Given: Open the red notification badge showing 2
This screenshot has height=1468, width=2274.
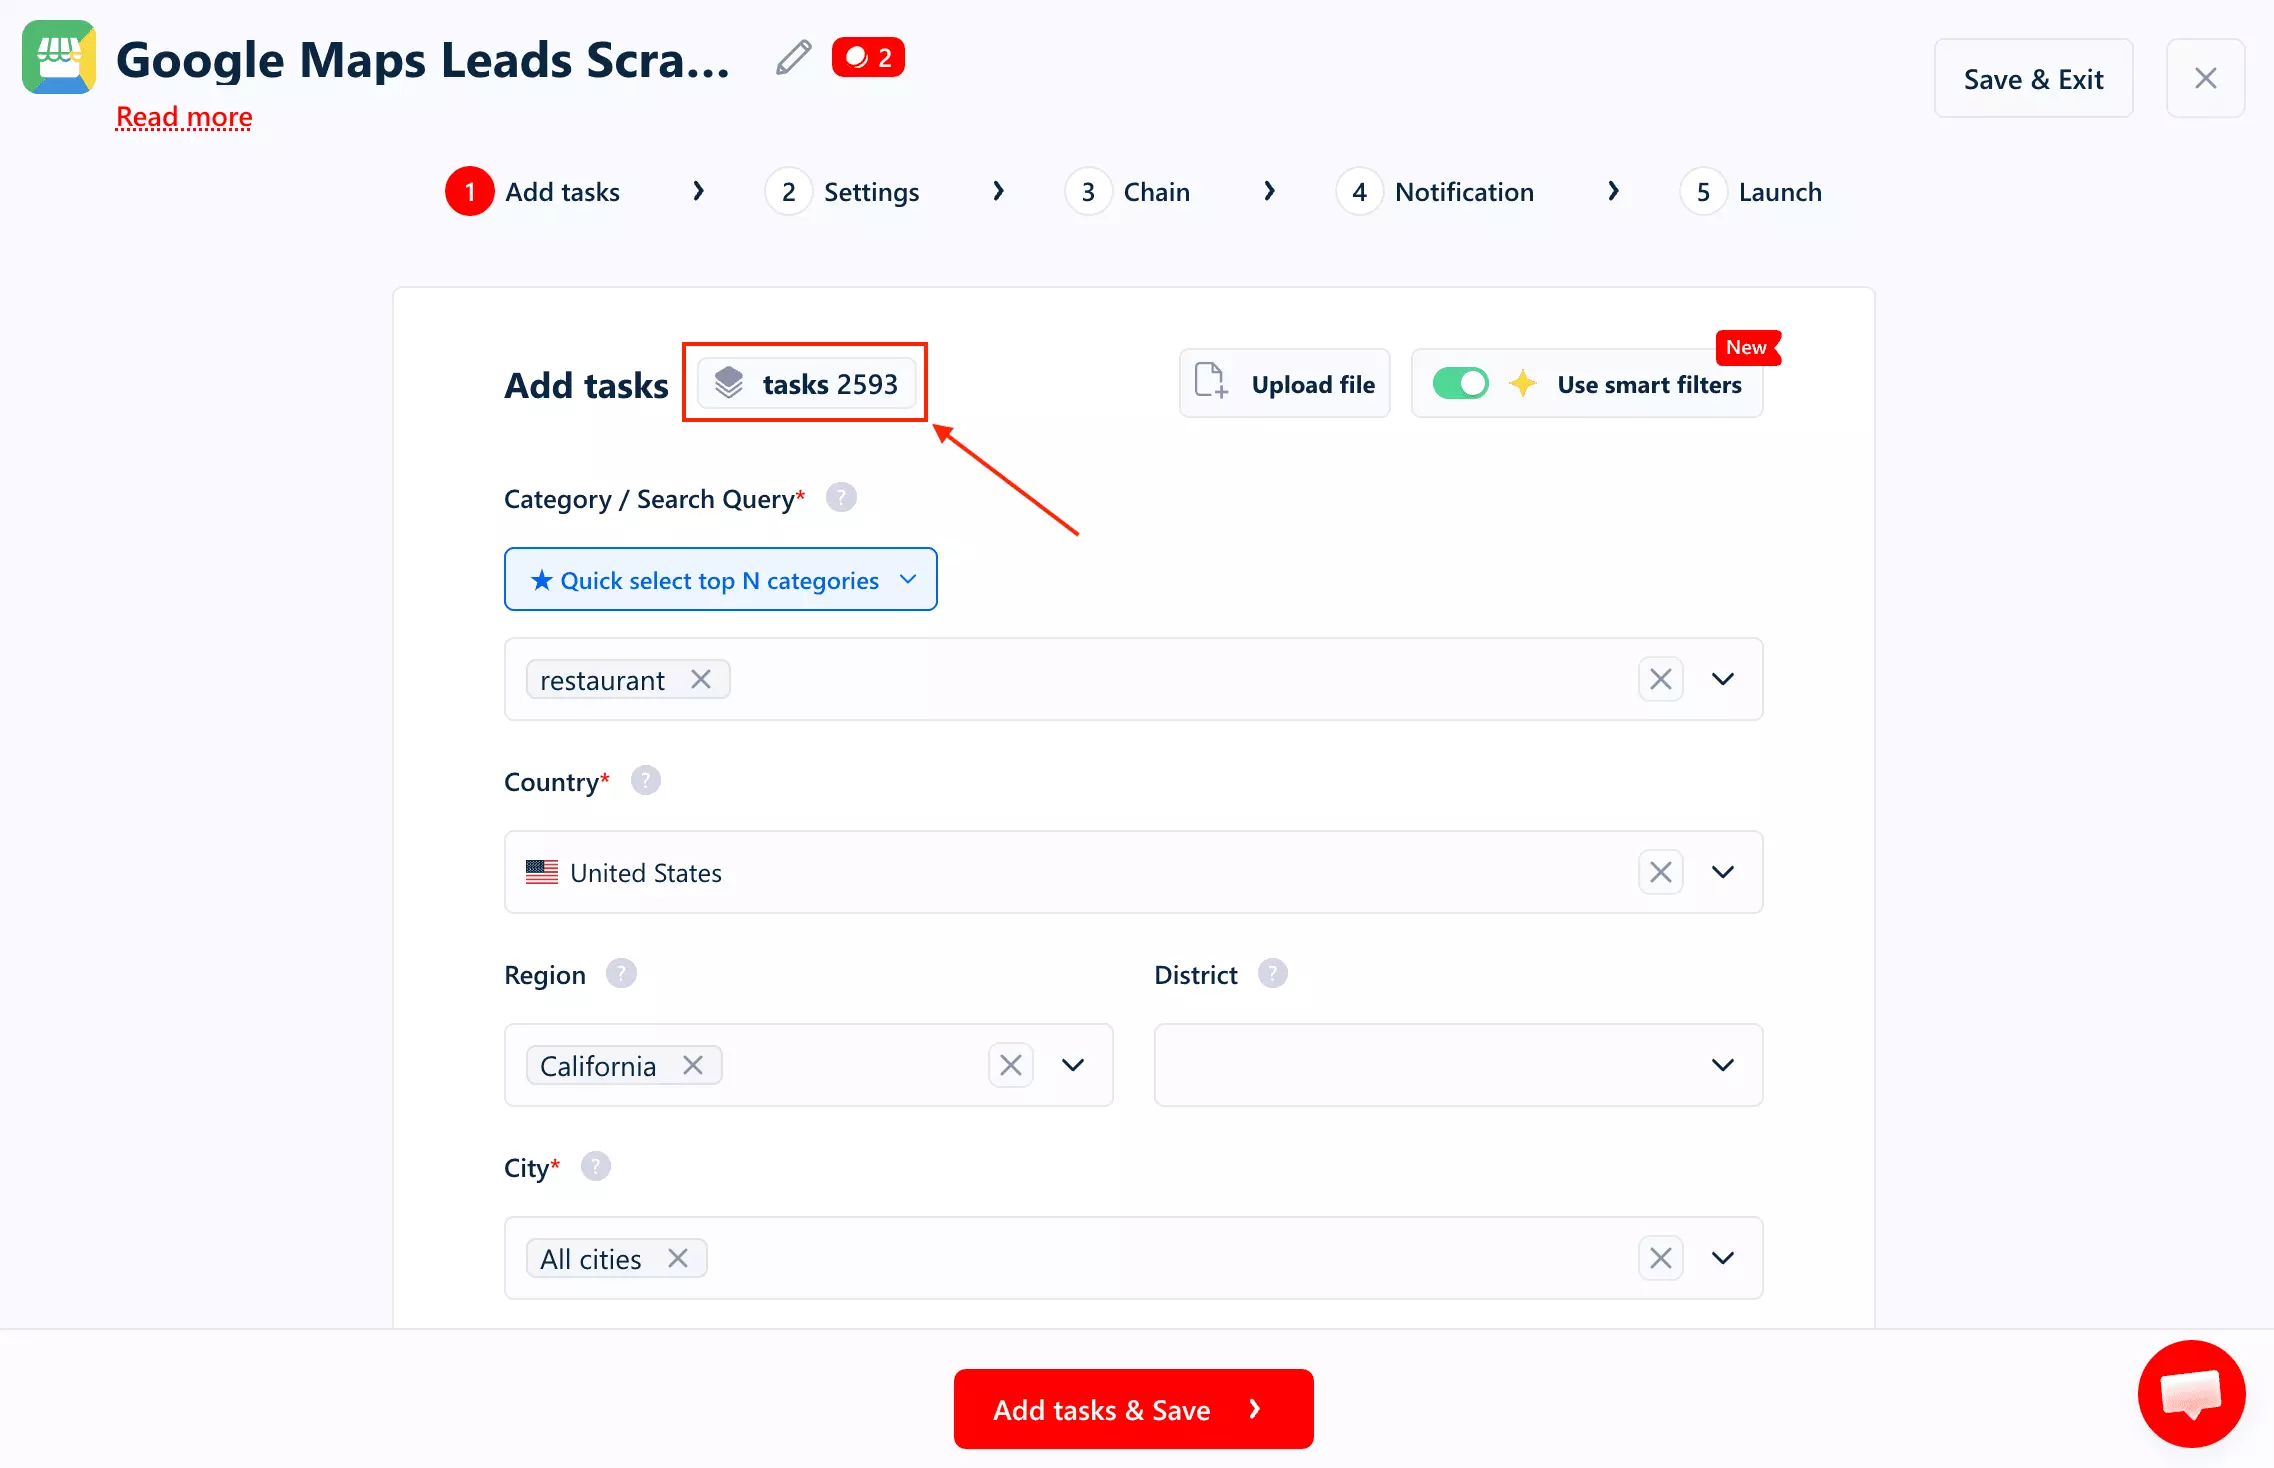Looking at the screenshot, I should pyautogui.click(x=868, y=58).
